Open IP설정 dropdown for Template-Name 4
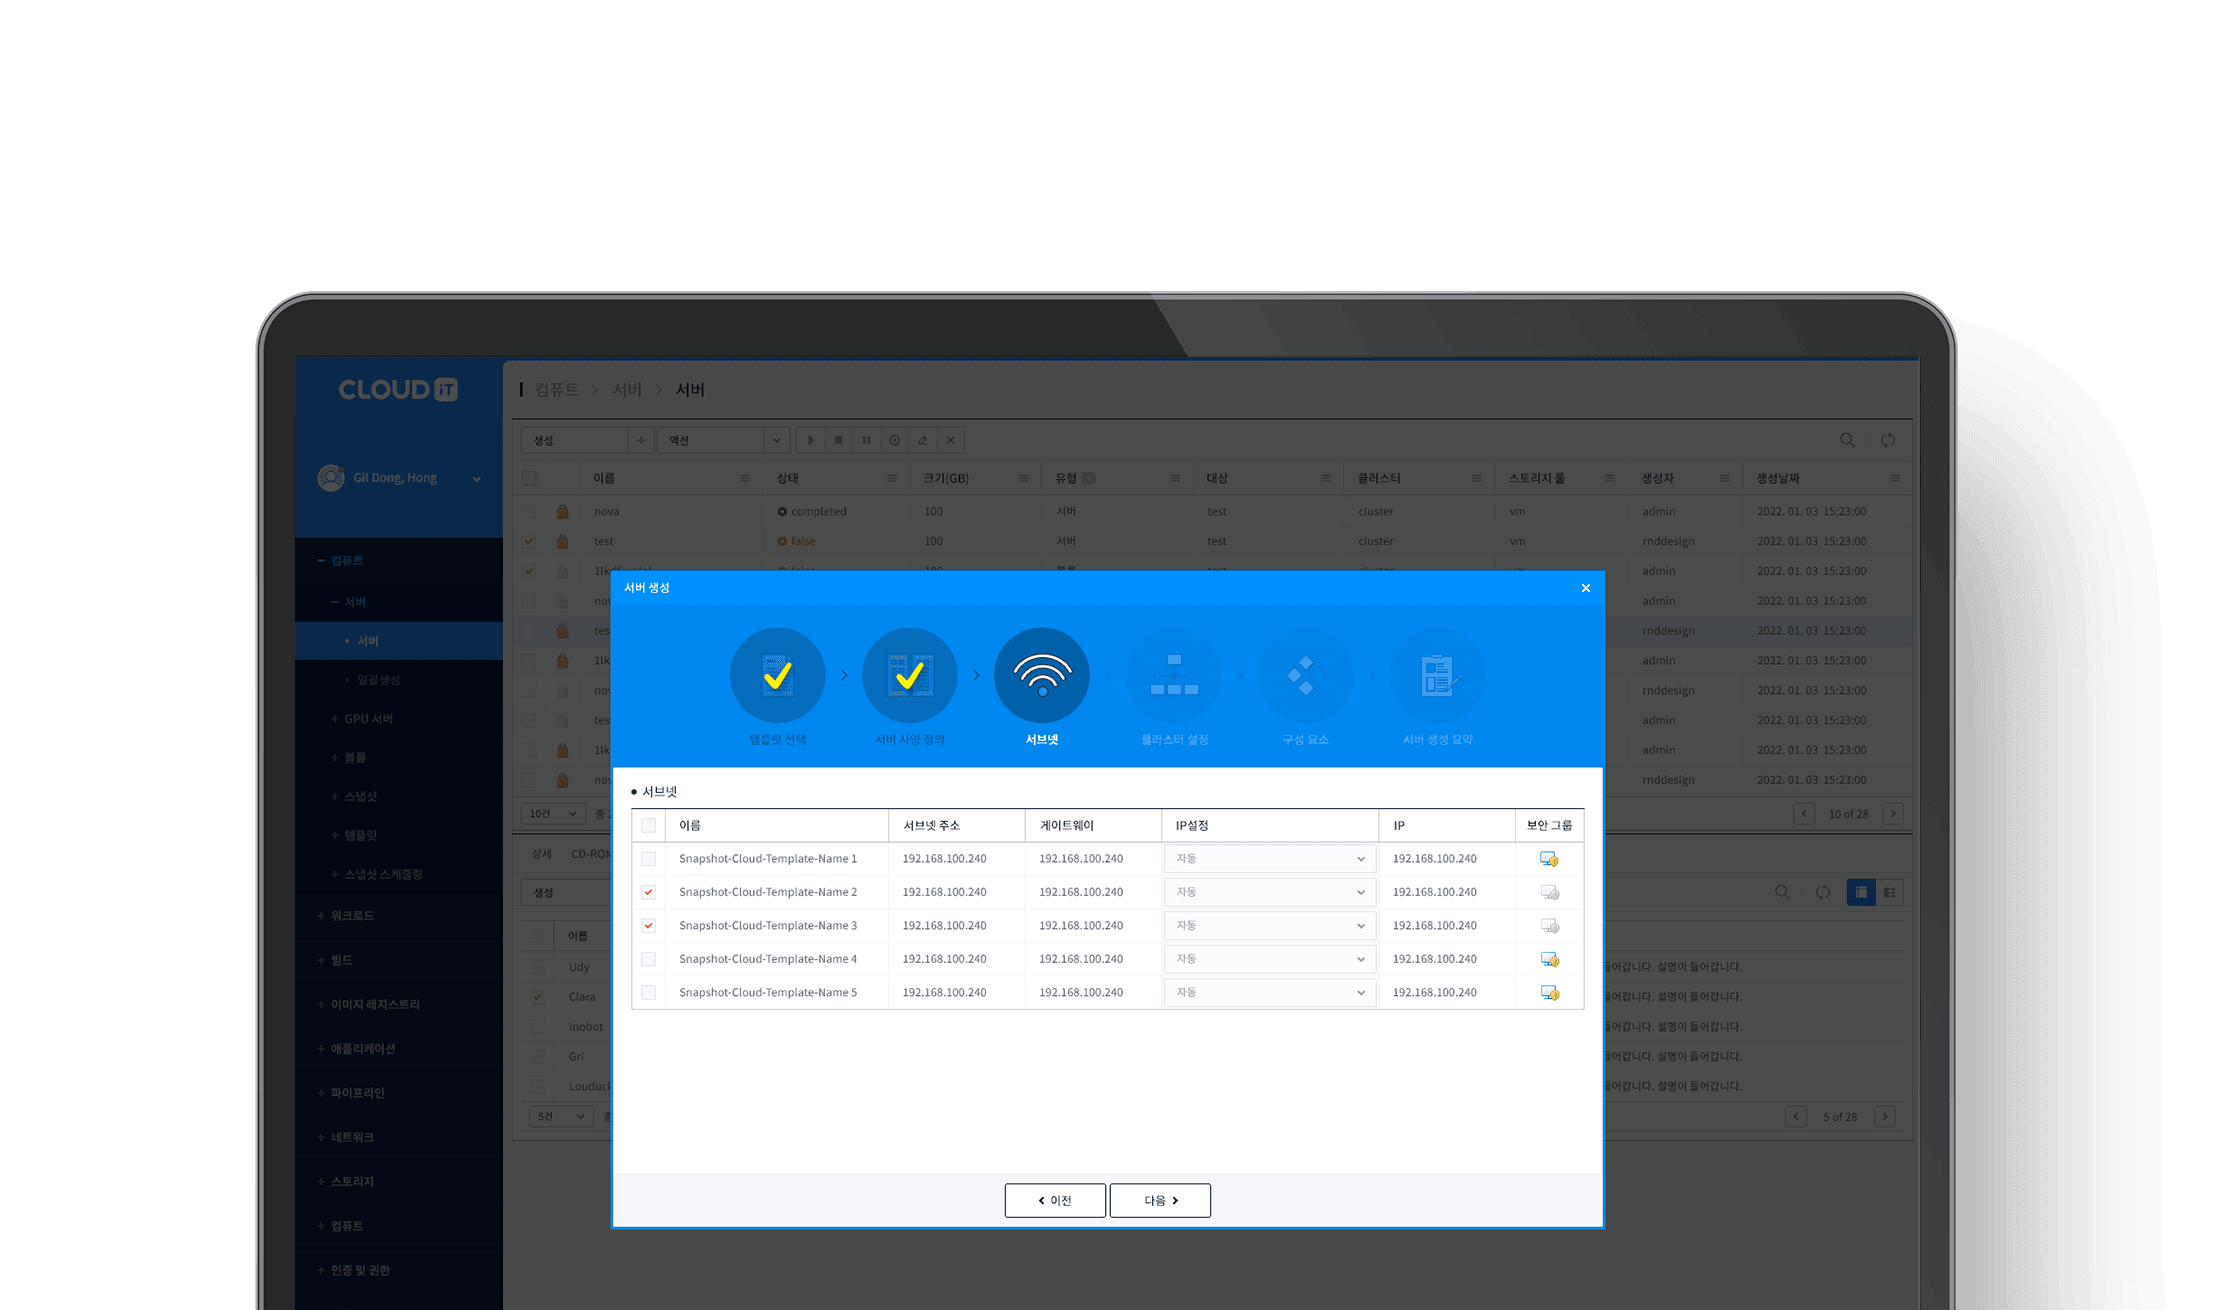 [1269, 959]
